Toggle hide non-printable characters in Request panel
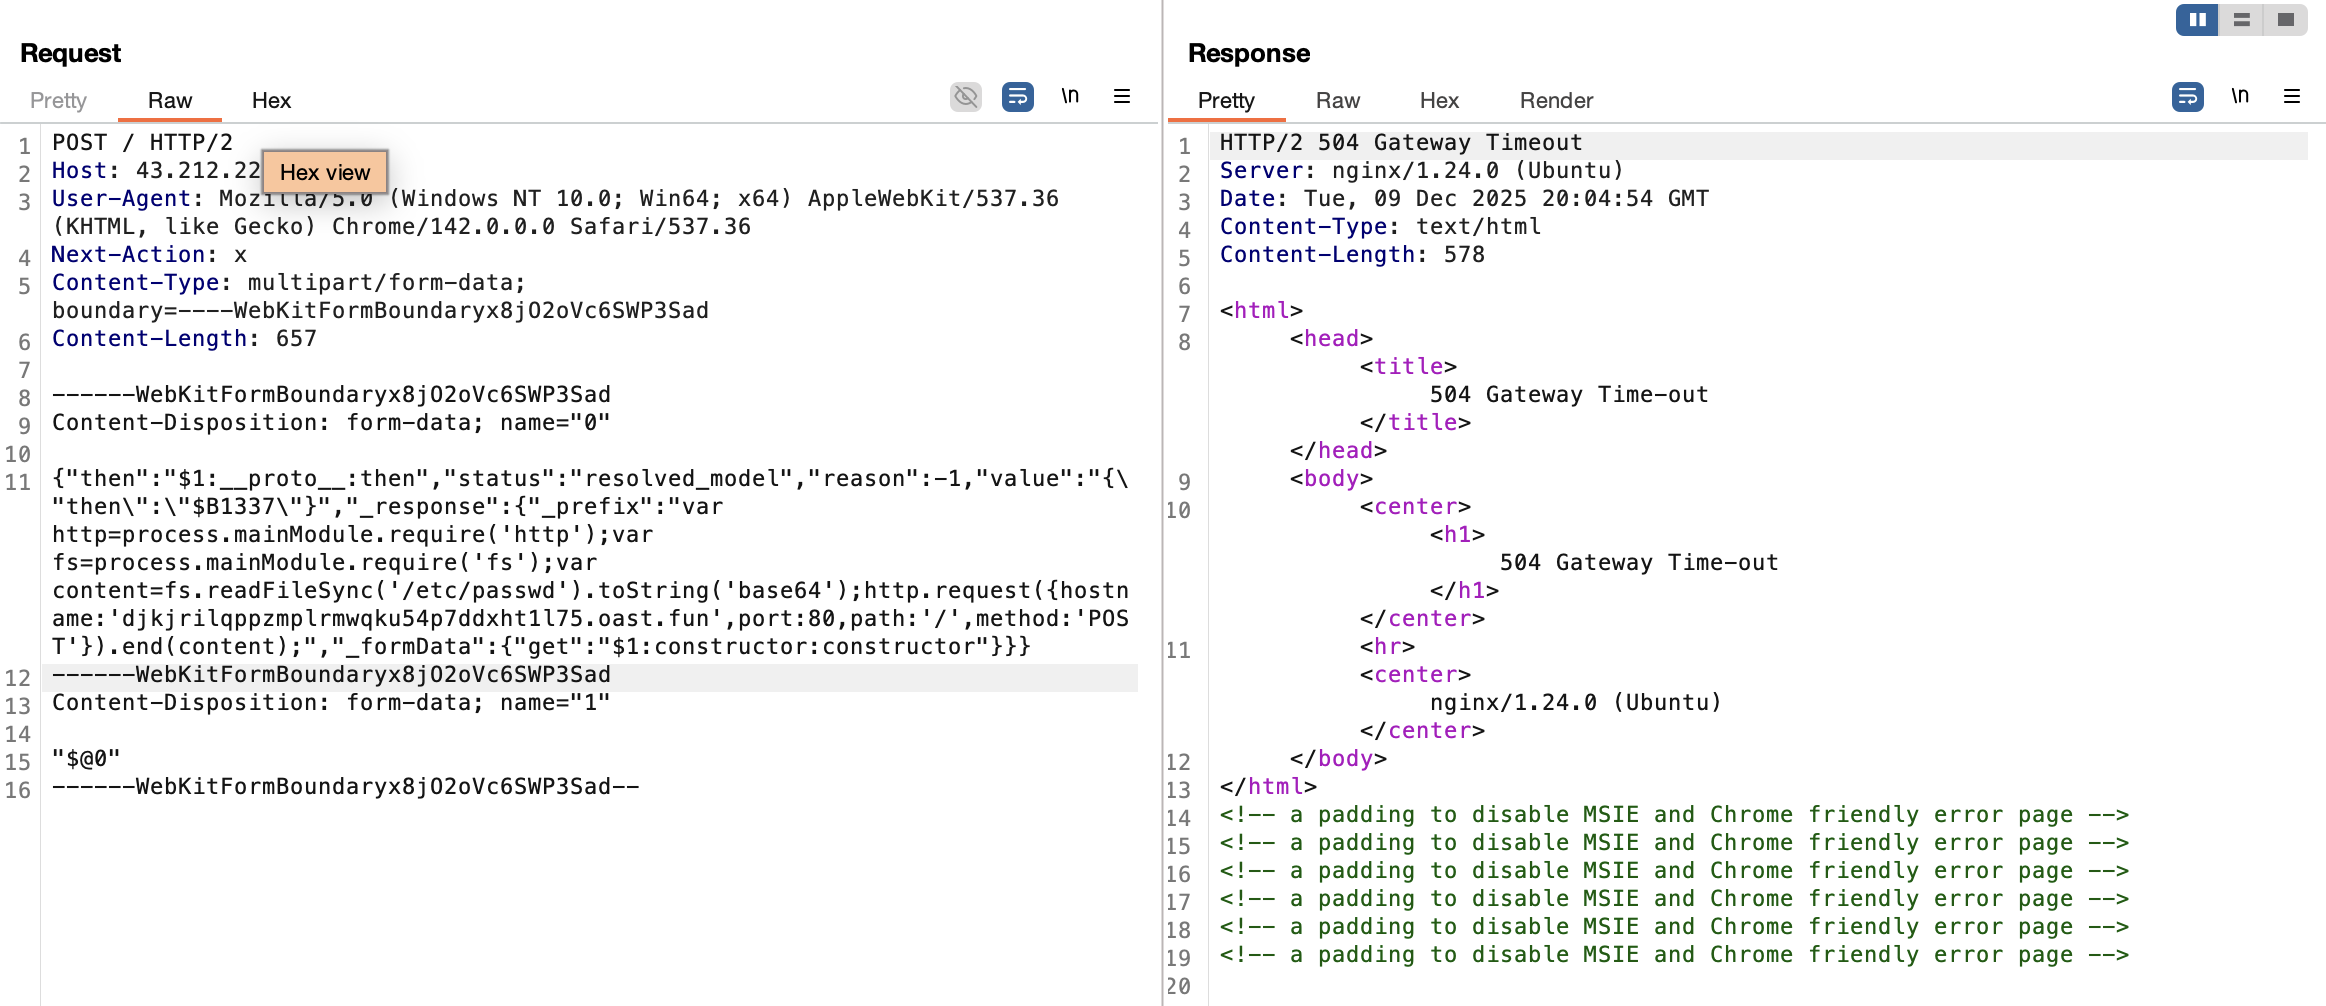The height and width of the screenshot is (1006, 2326). [x=966, y=97]
